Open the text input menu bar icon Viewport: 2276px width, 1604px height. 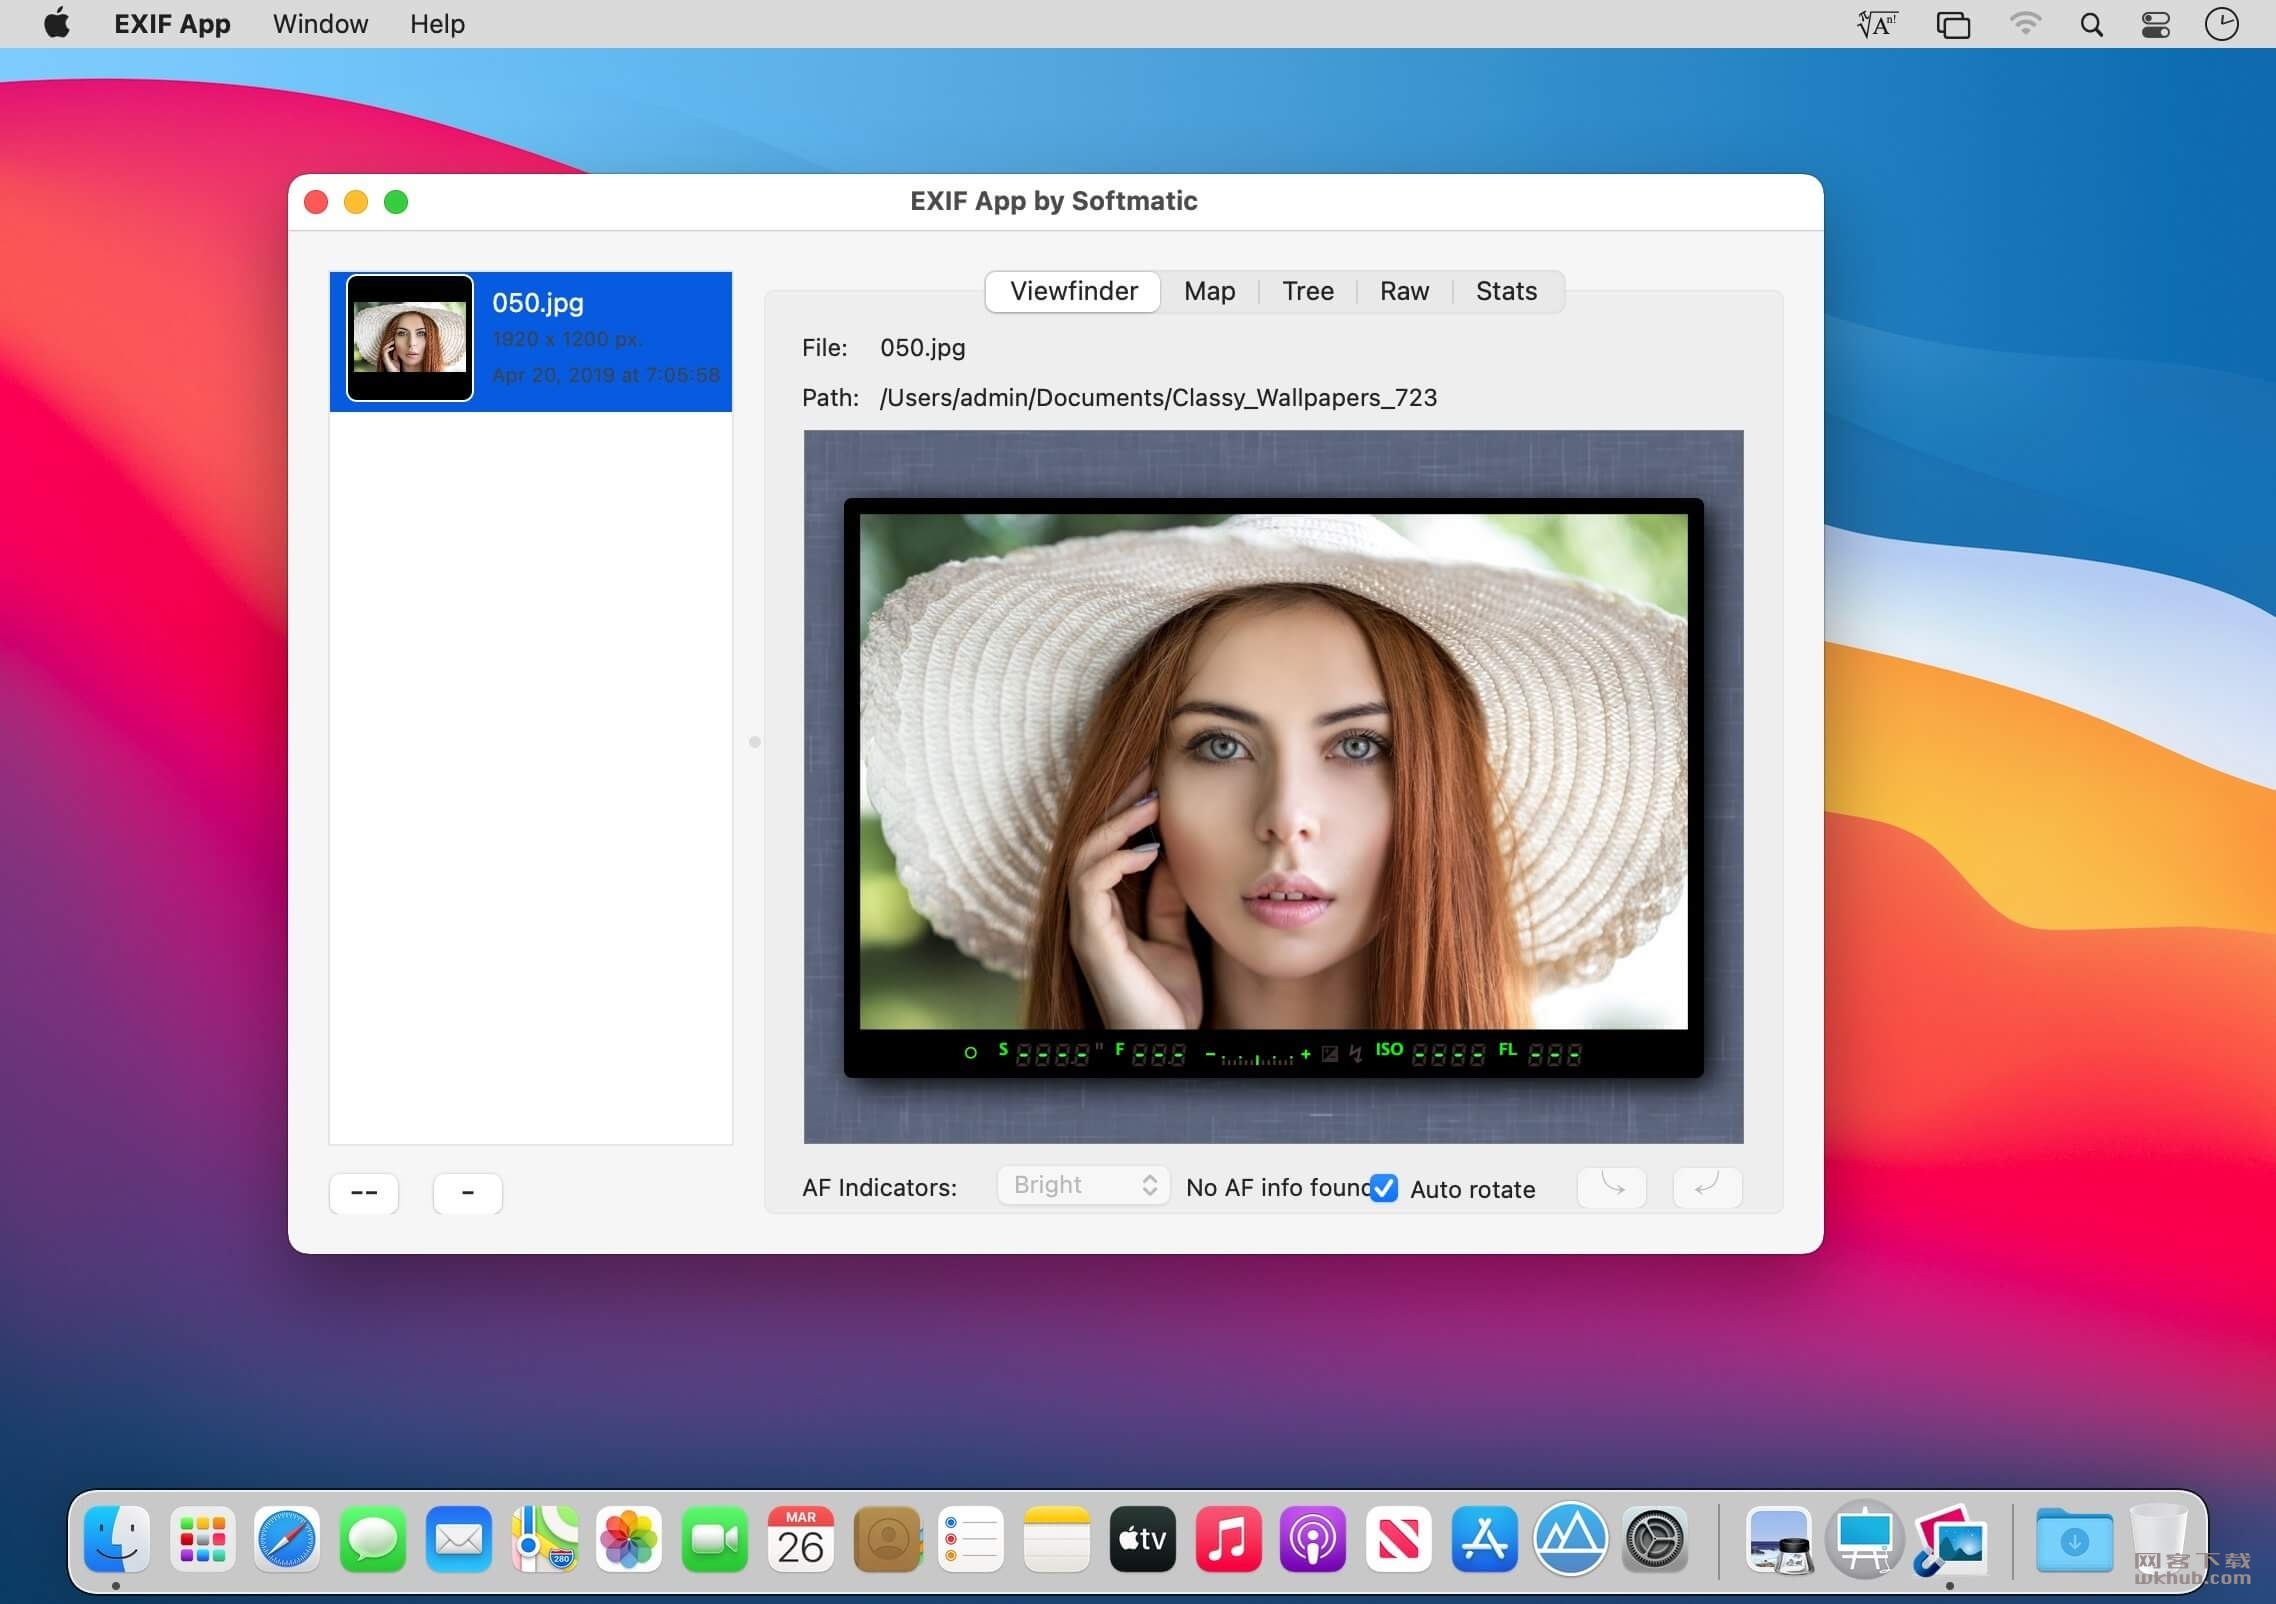pyautogui.click(x=1876, y=24)
